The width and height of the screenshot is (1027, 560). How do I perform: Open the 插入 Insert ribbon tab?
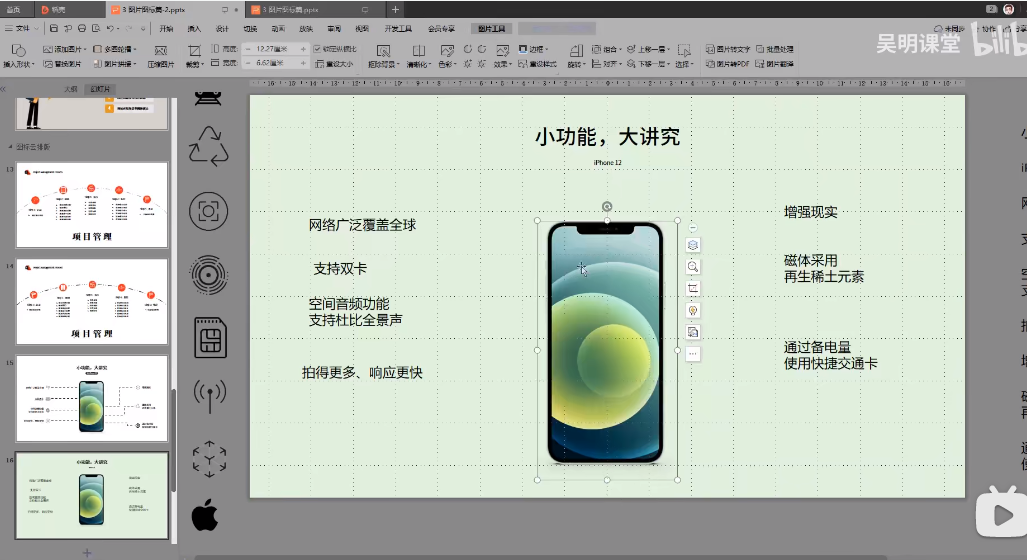(194, 29)
